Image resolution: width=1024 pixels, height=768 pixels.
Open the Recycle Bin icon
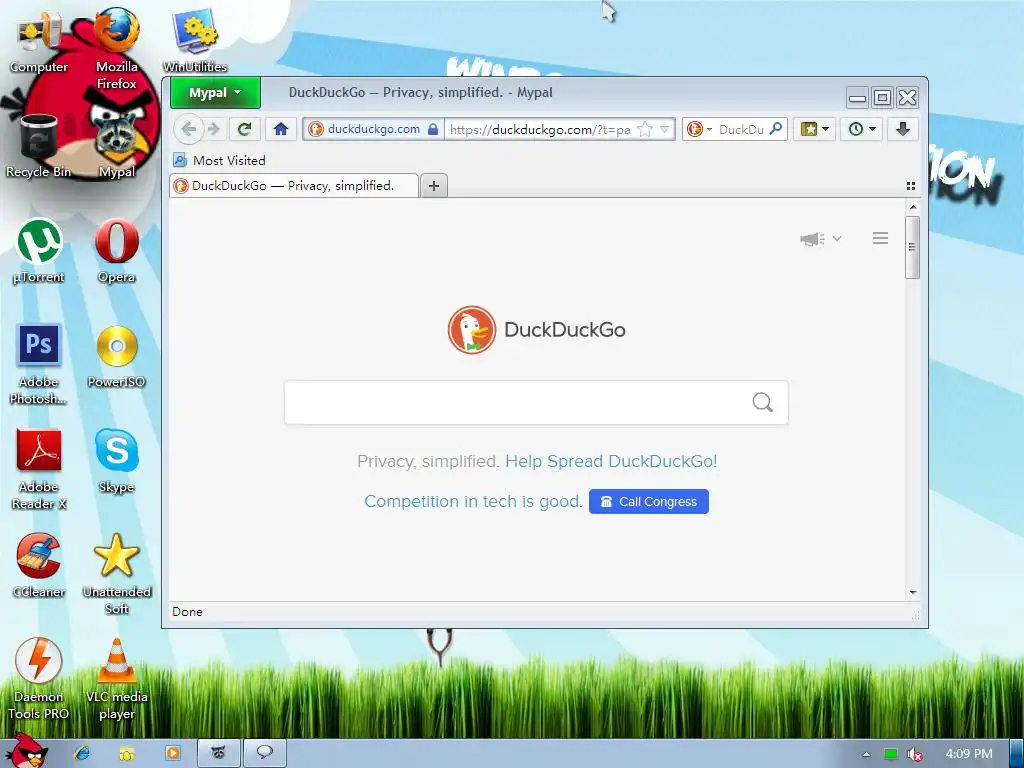click(39, 146)
